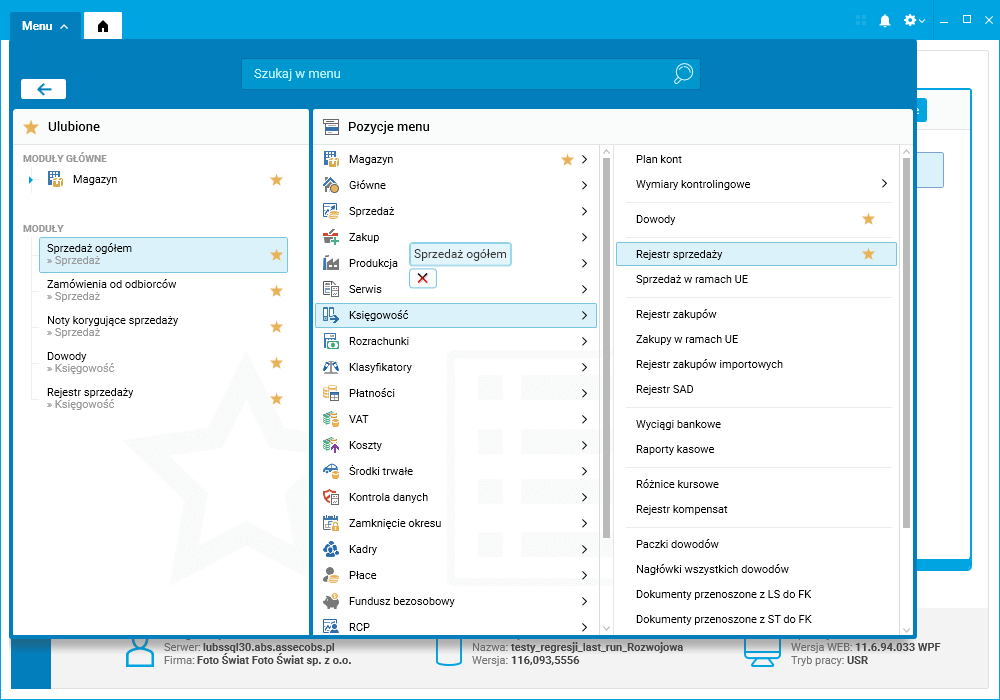This screenshot has width=1000, height=700.
Task: Click the Sprzedaż module icon
Action: click(331, 211)
